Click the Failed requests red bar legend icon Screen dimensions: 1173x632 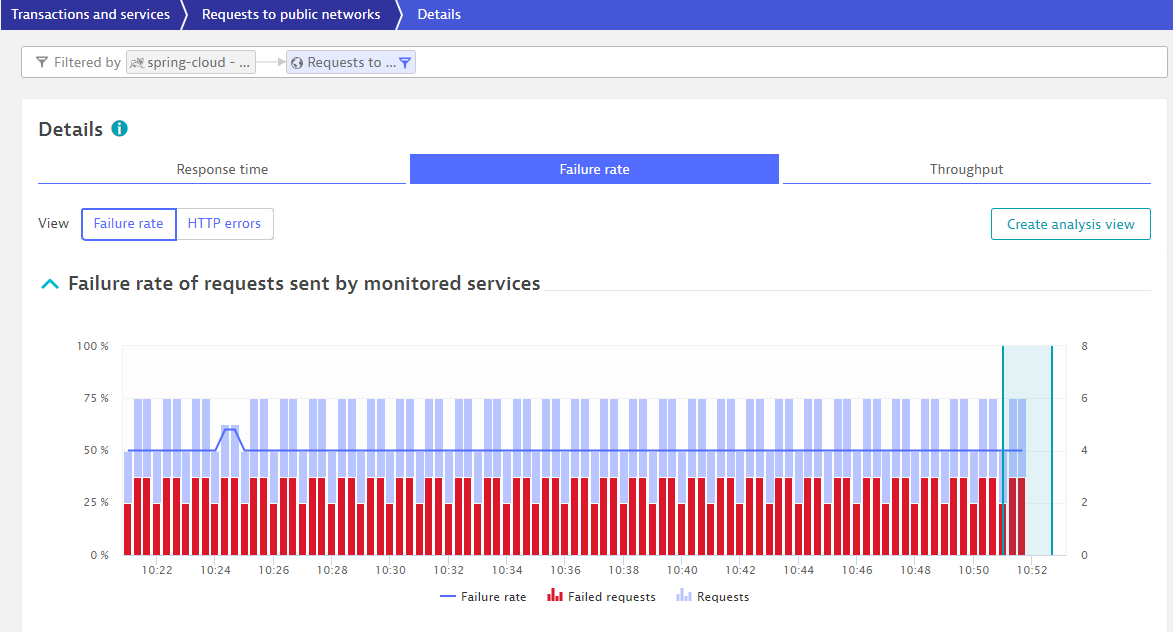pos(555,596)
